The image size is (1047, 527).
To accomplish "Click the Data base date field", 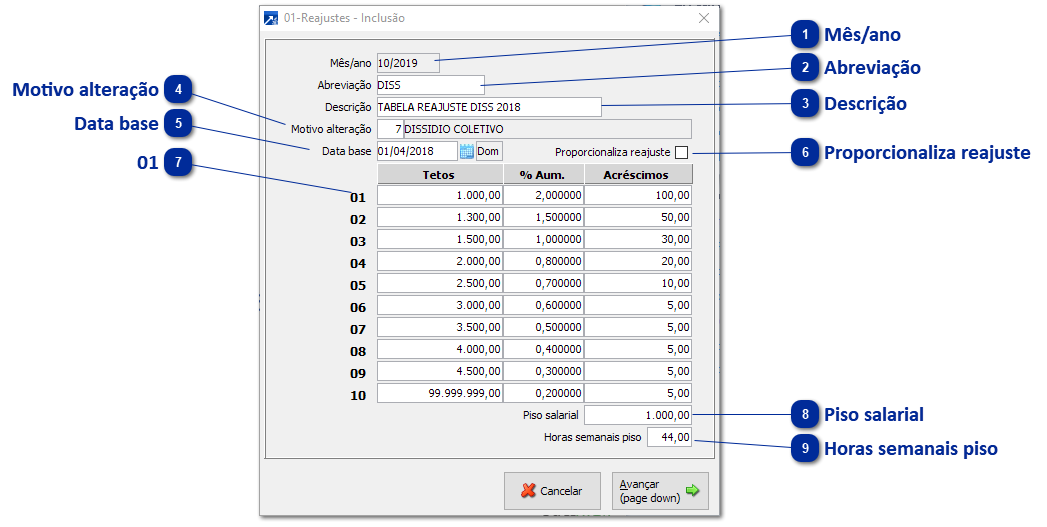I will tap(417, 151).
